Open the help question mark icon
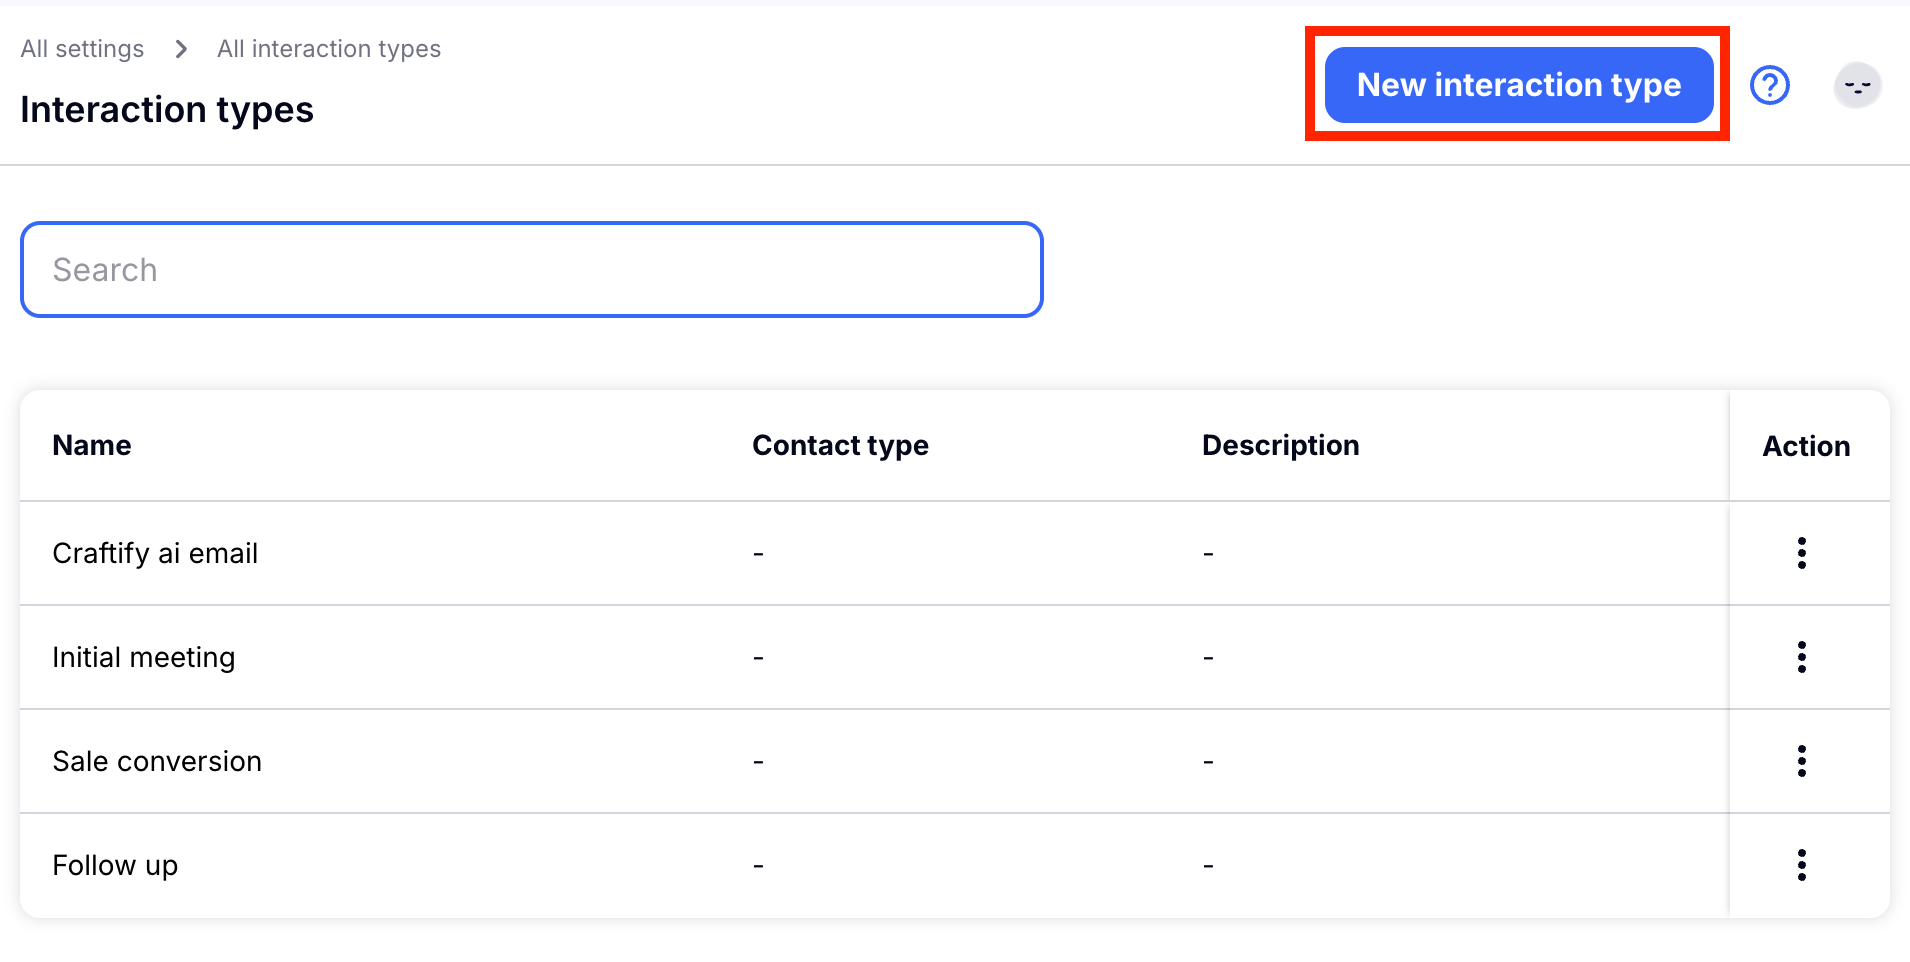1910x962 pixels. coord(1769,85)
